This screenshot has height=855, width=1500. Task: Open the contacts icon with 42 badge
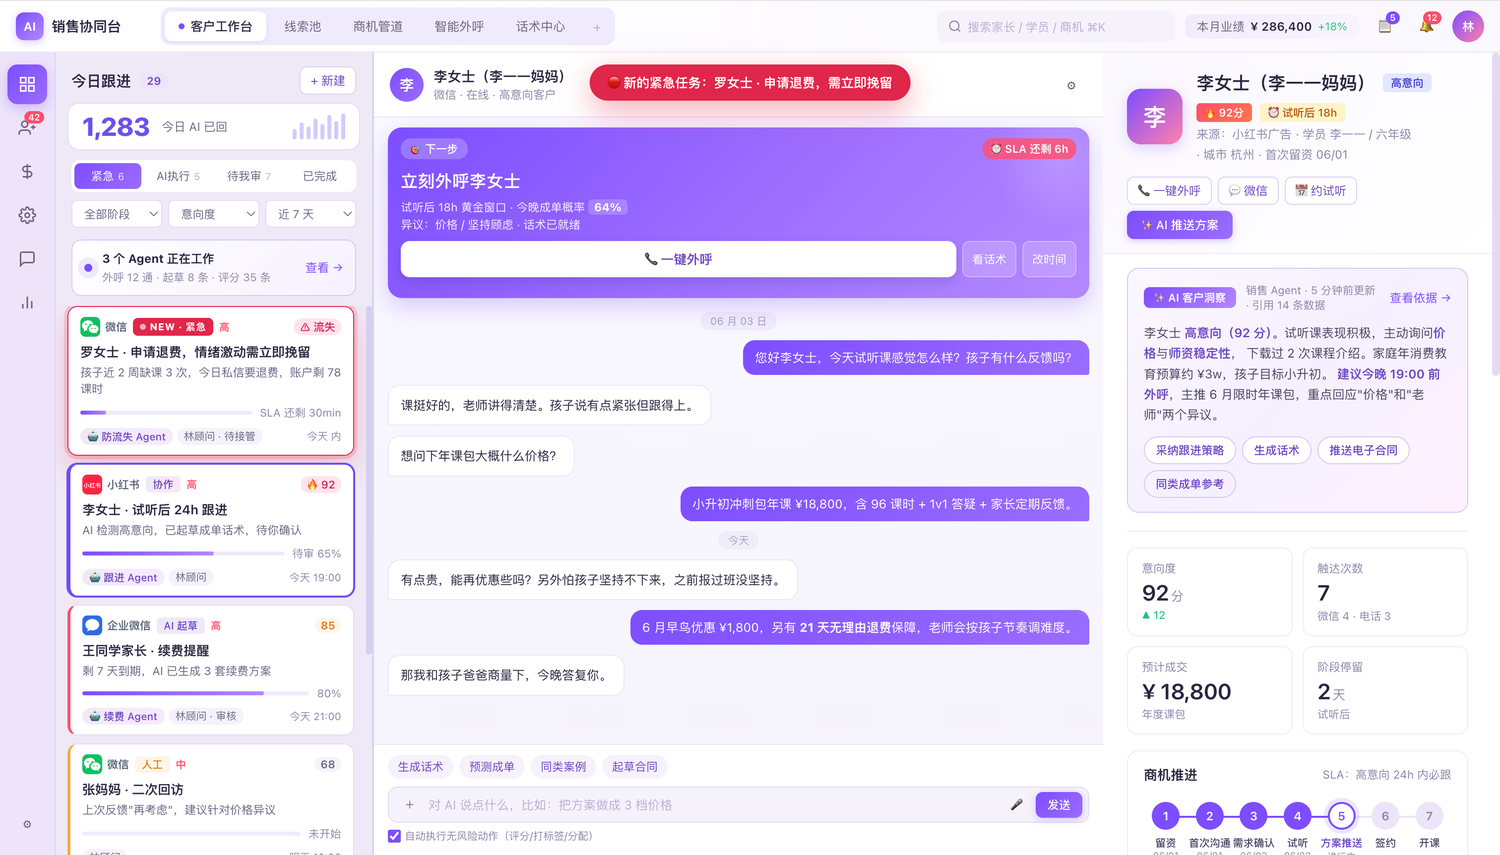[x=27, y=127]
